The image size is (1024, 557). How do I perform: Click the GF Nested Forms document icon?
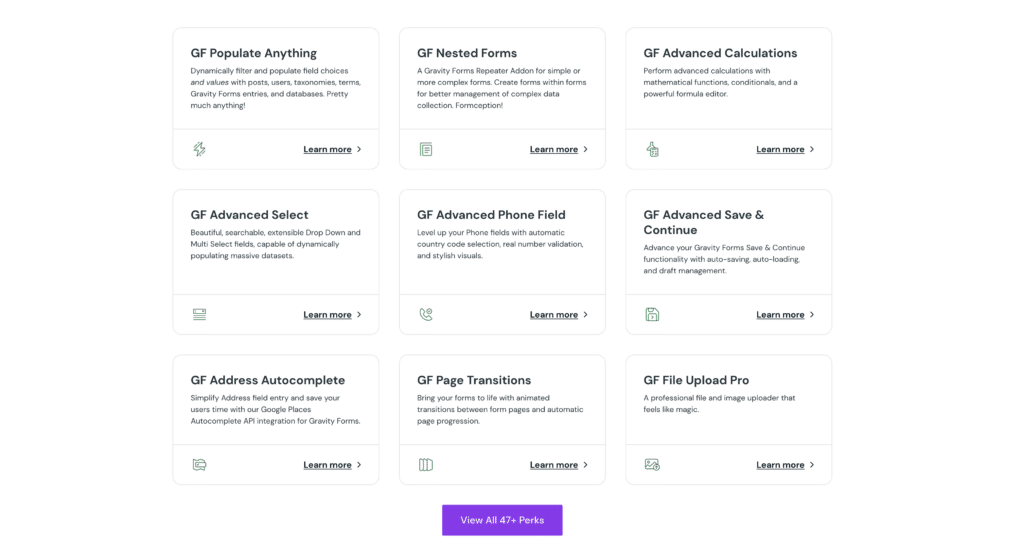426,149
